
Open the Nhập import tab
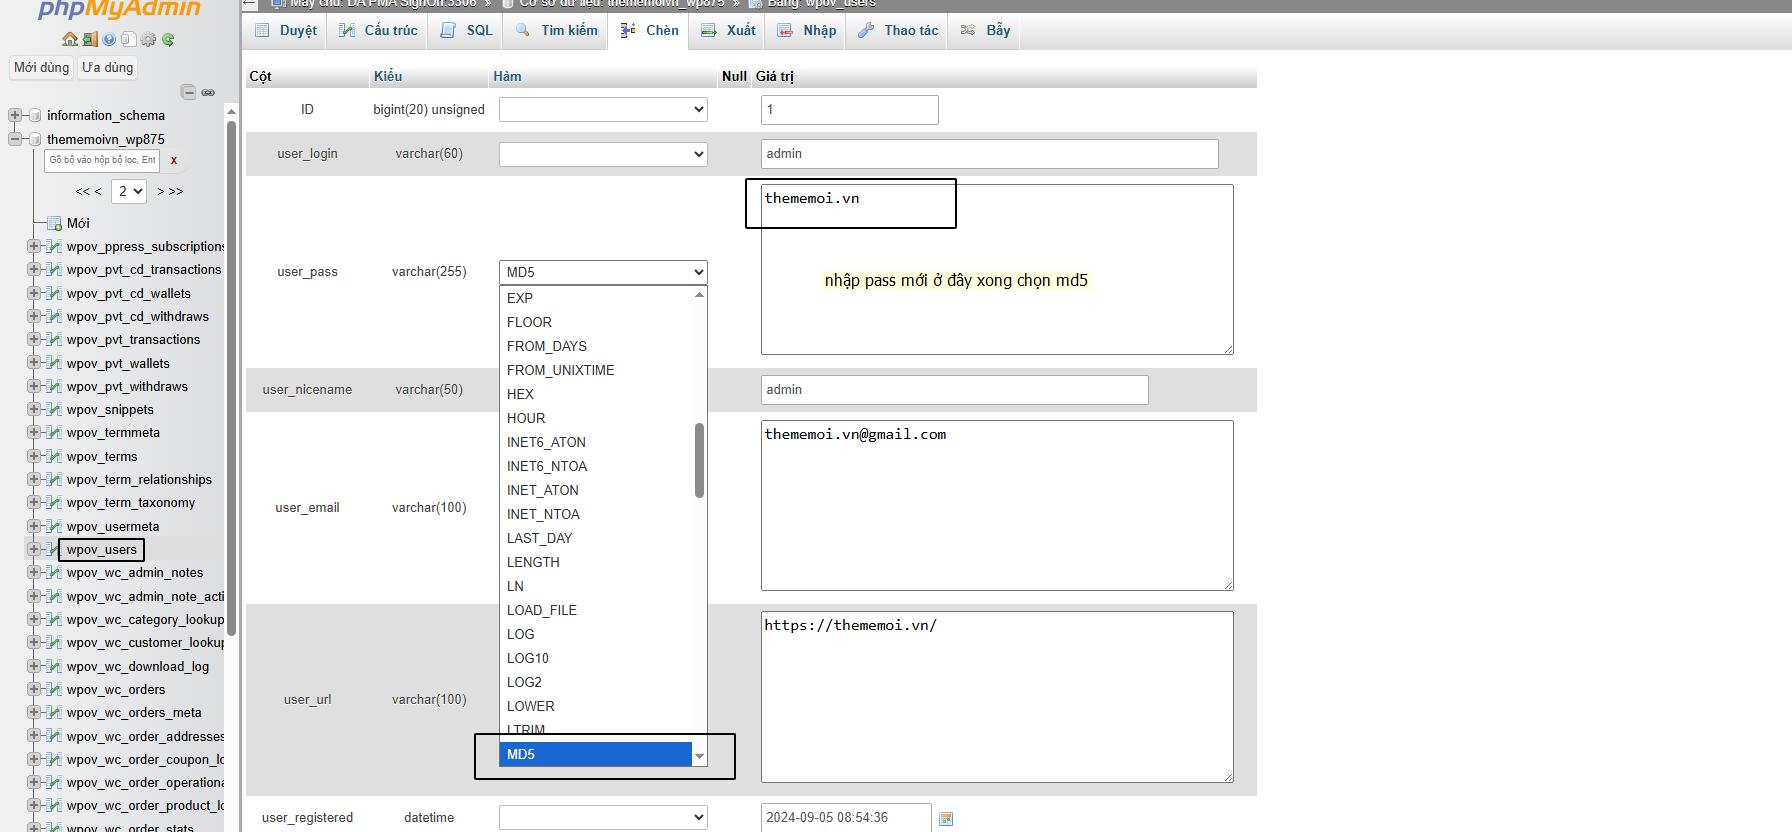click(x=807, y=30)
